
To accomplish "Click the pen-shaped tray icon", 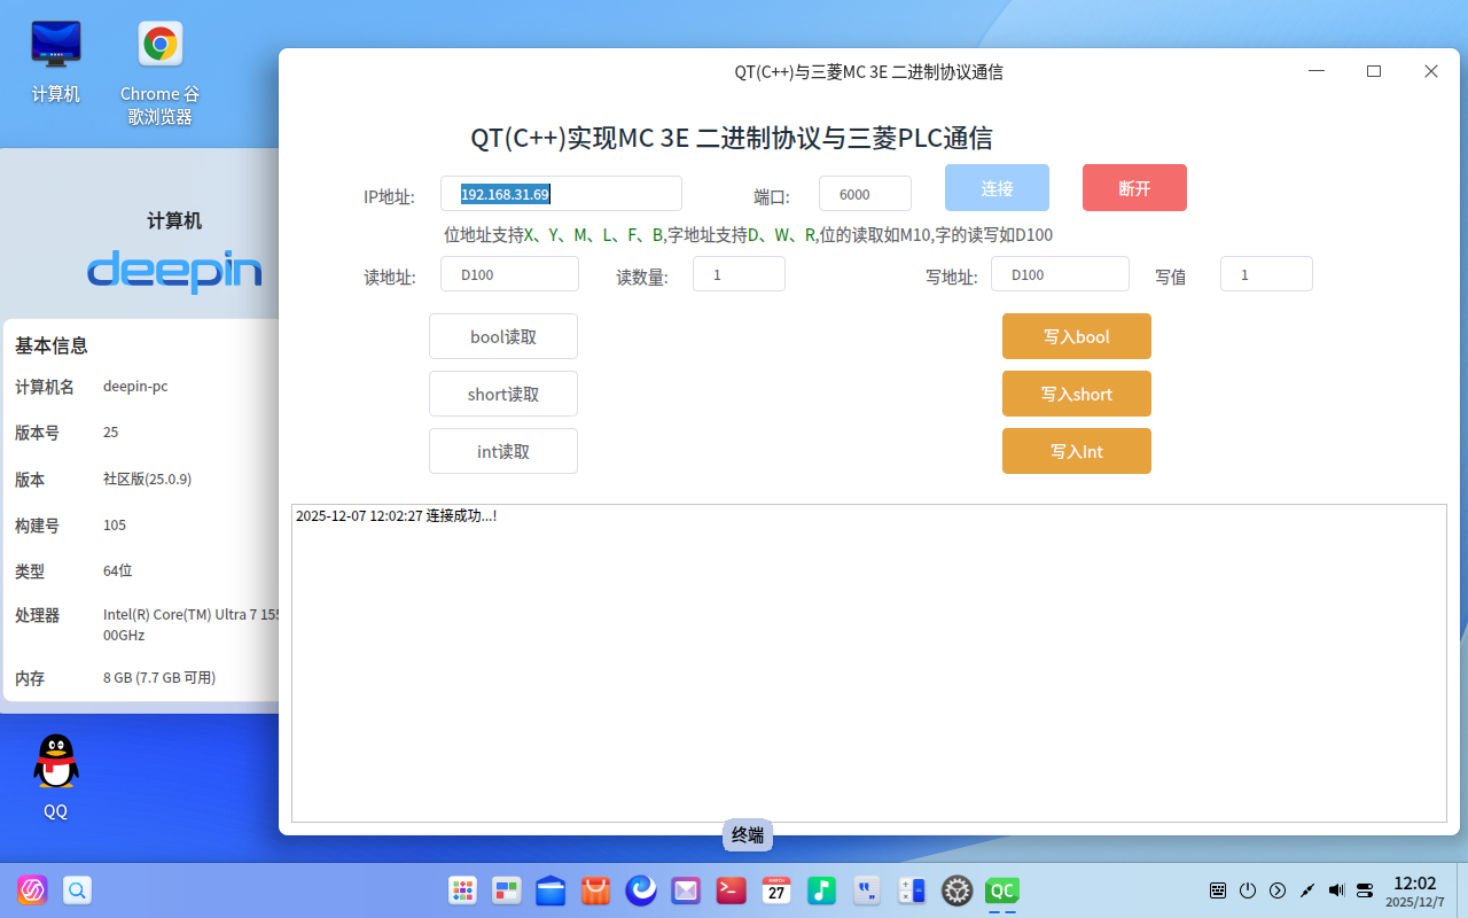I will click(x=1307, y=890).
